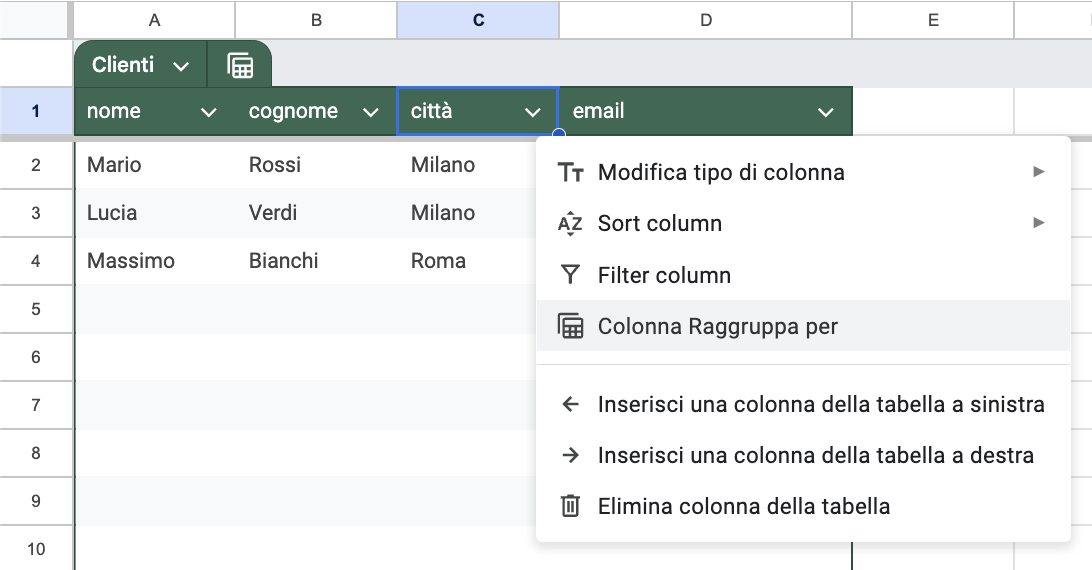Viewport: 1092px width, 570px height.
Task: Choose Elimina colonna della tabella
Action: click(803, 506)
